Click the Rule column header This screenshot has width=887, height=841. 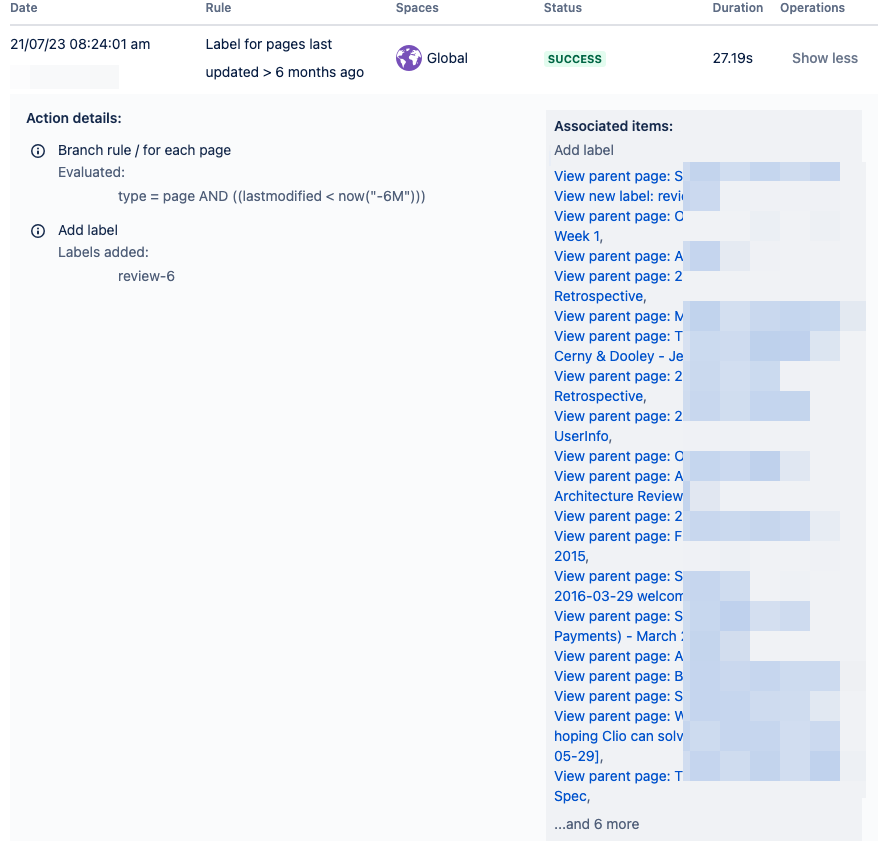click(218, 8)
